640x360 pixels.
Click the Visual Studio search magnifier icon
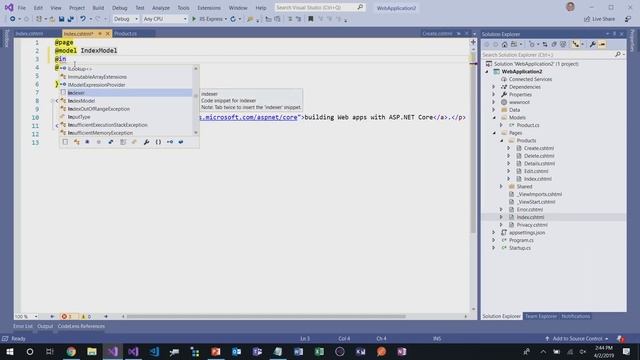(360, 7)
